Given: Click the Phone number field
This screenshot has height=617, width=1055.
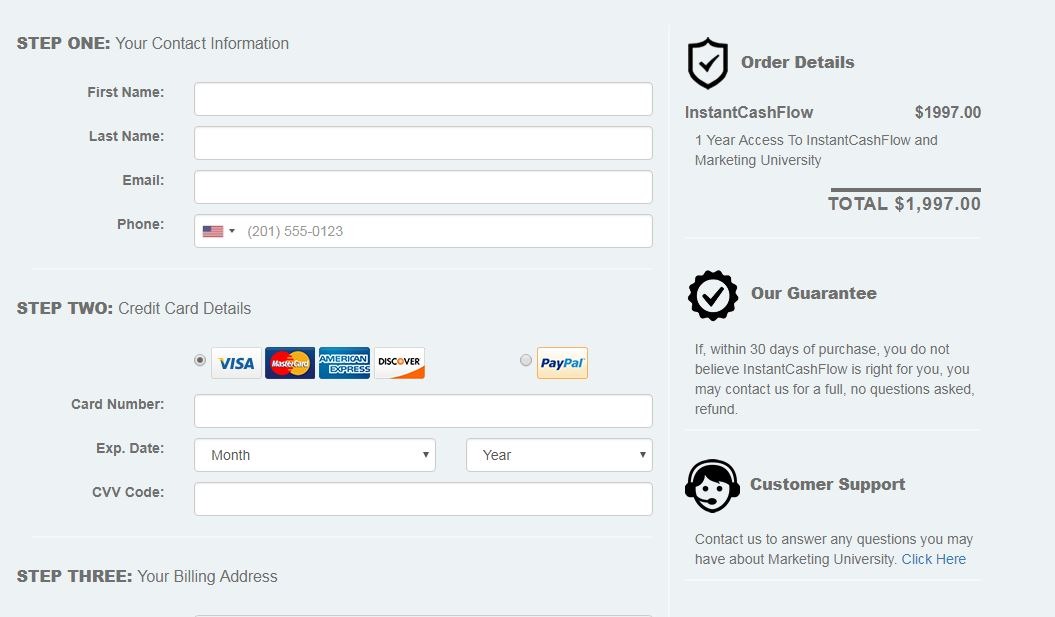Looking at the screenshot, I should (x=445, y=231).
